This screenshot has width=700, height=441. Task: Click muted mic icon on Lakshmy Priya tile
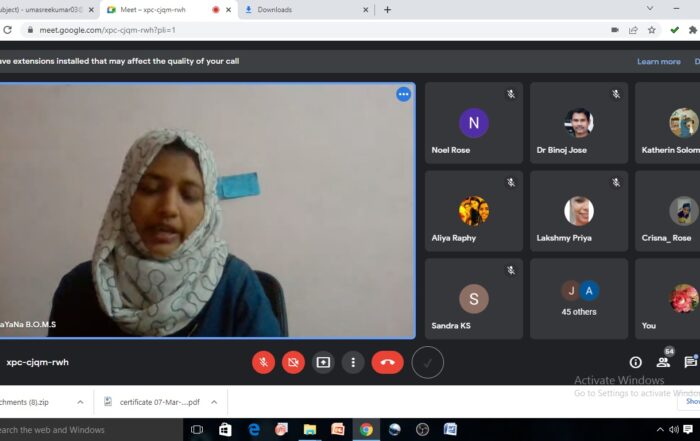[616, 183]
